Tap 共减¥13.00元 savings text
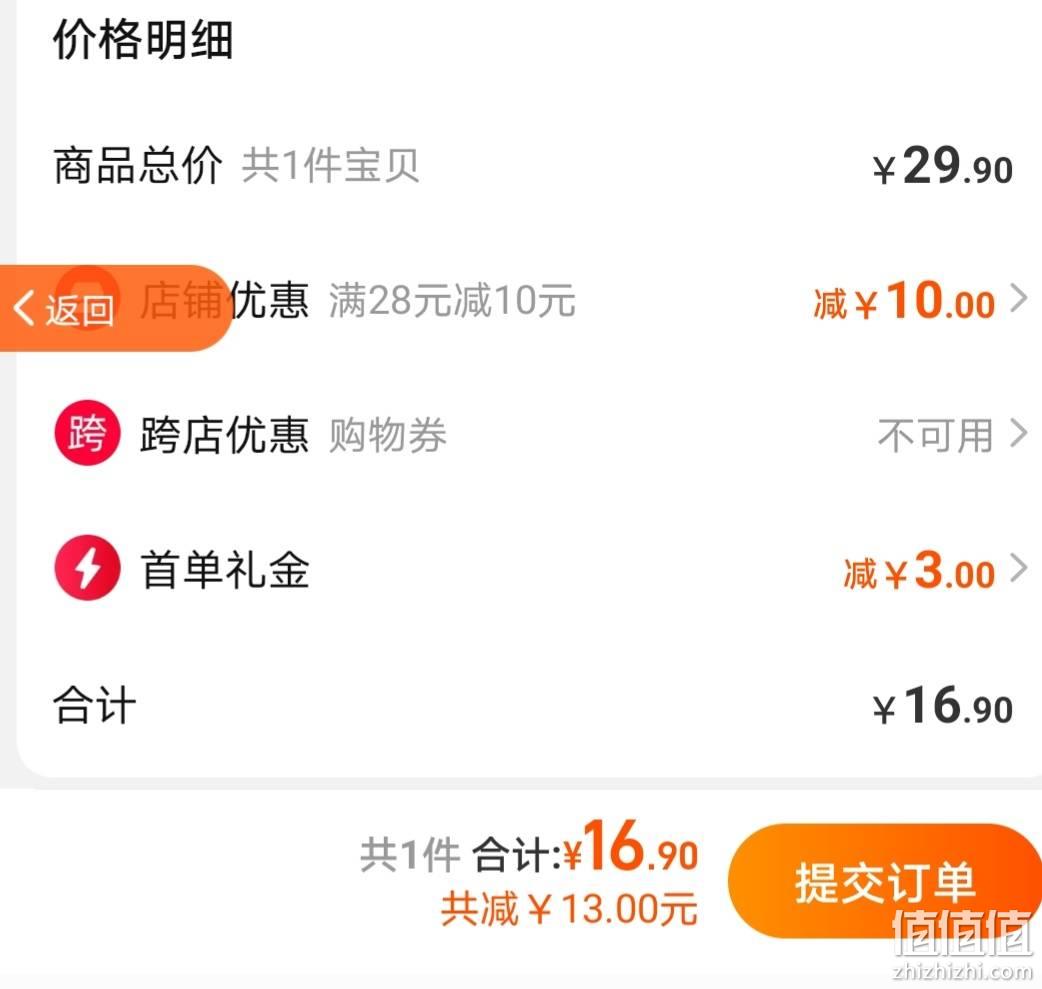This screenshot has width=1042, height=989. click(x=569, y=909)
